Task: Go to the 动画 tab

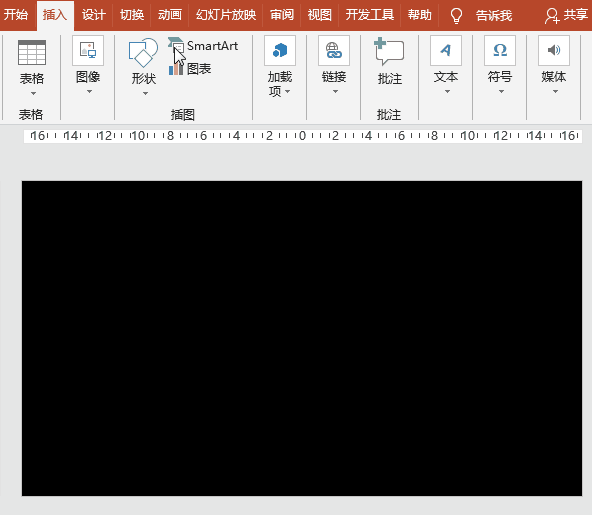Action: point(170,15)
